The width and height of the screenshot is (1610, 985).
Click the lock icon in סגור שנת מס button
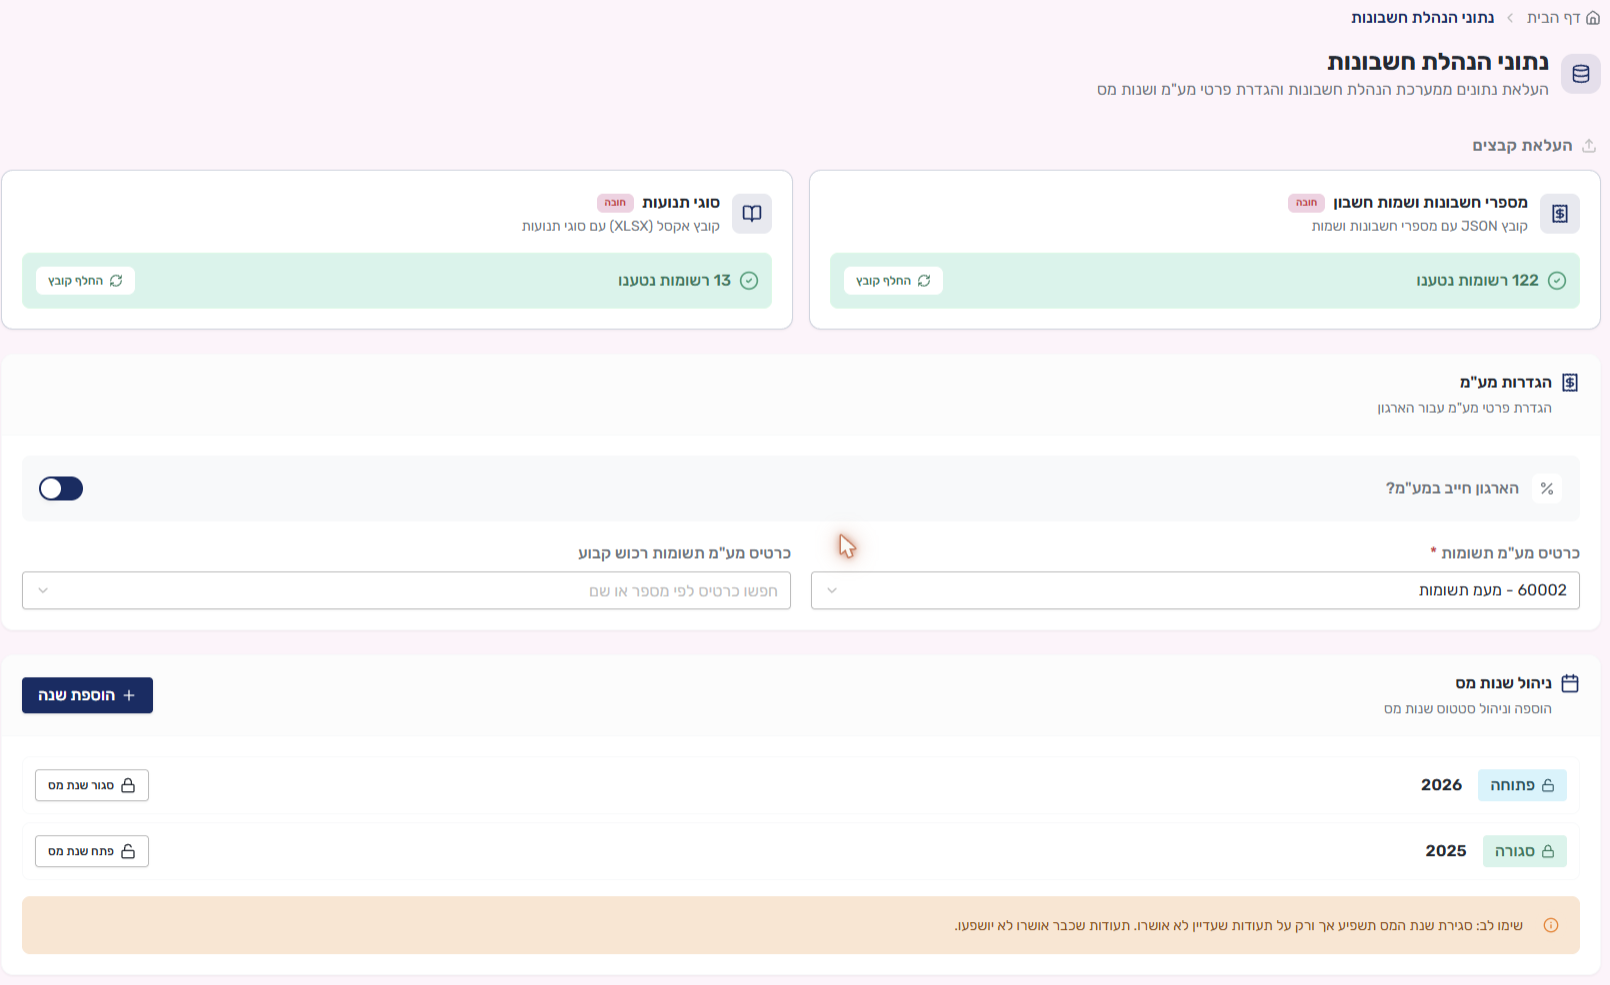click(x=128, y=785)
